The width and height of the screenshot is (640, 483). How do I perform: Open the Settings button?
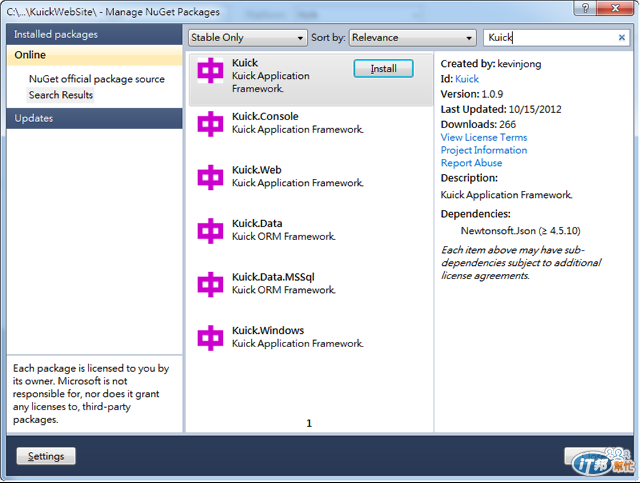point(46,456)
